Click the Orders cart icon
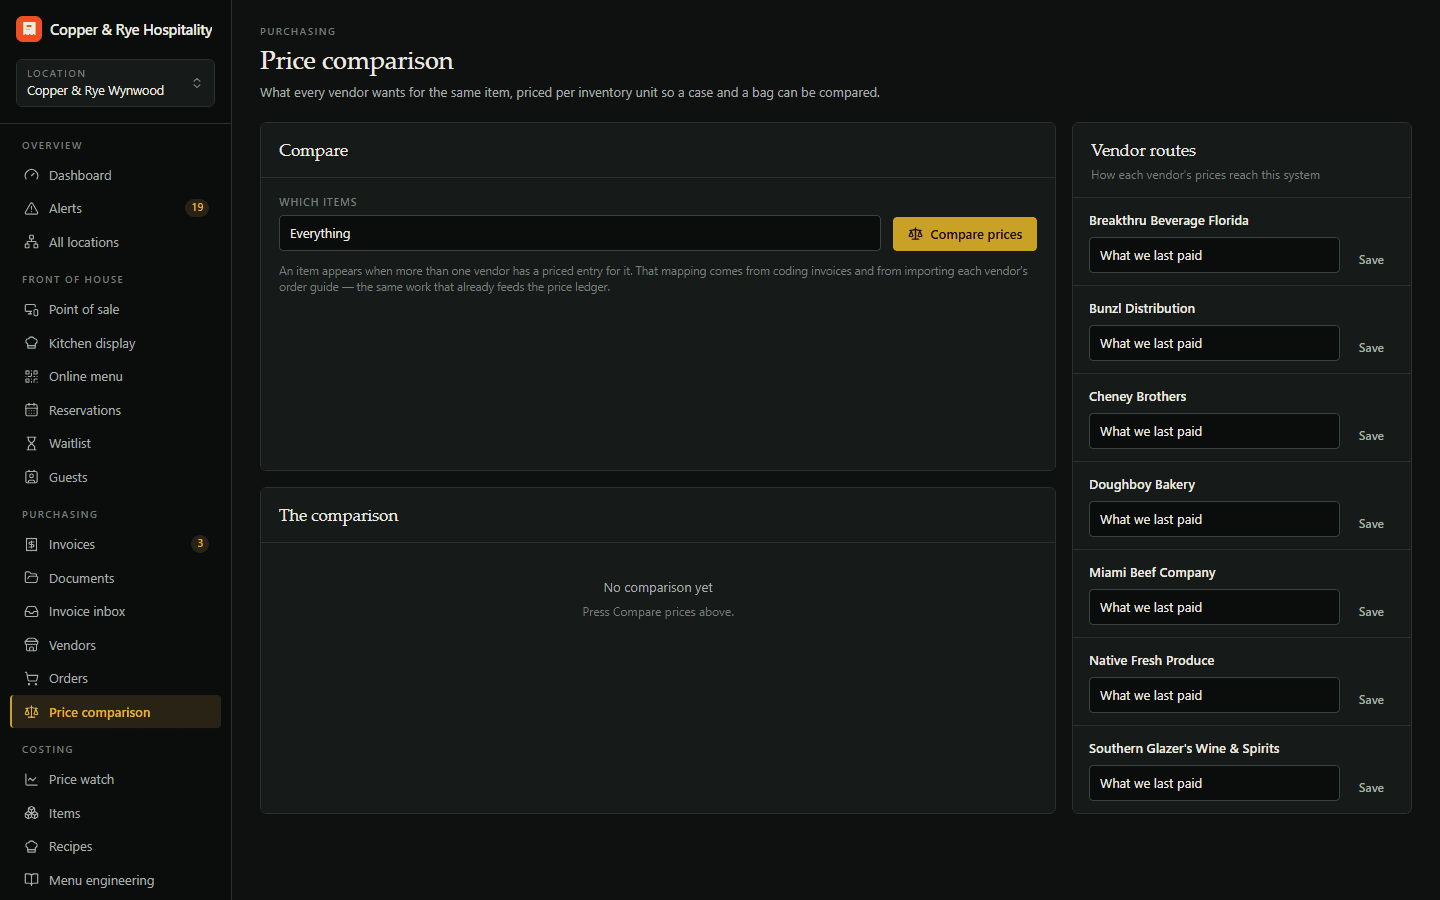This screenshot has width=1440, height=900. tap(31, 678)
